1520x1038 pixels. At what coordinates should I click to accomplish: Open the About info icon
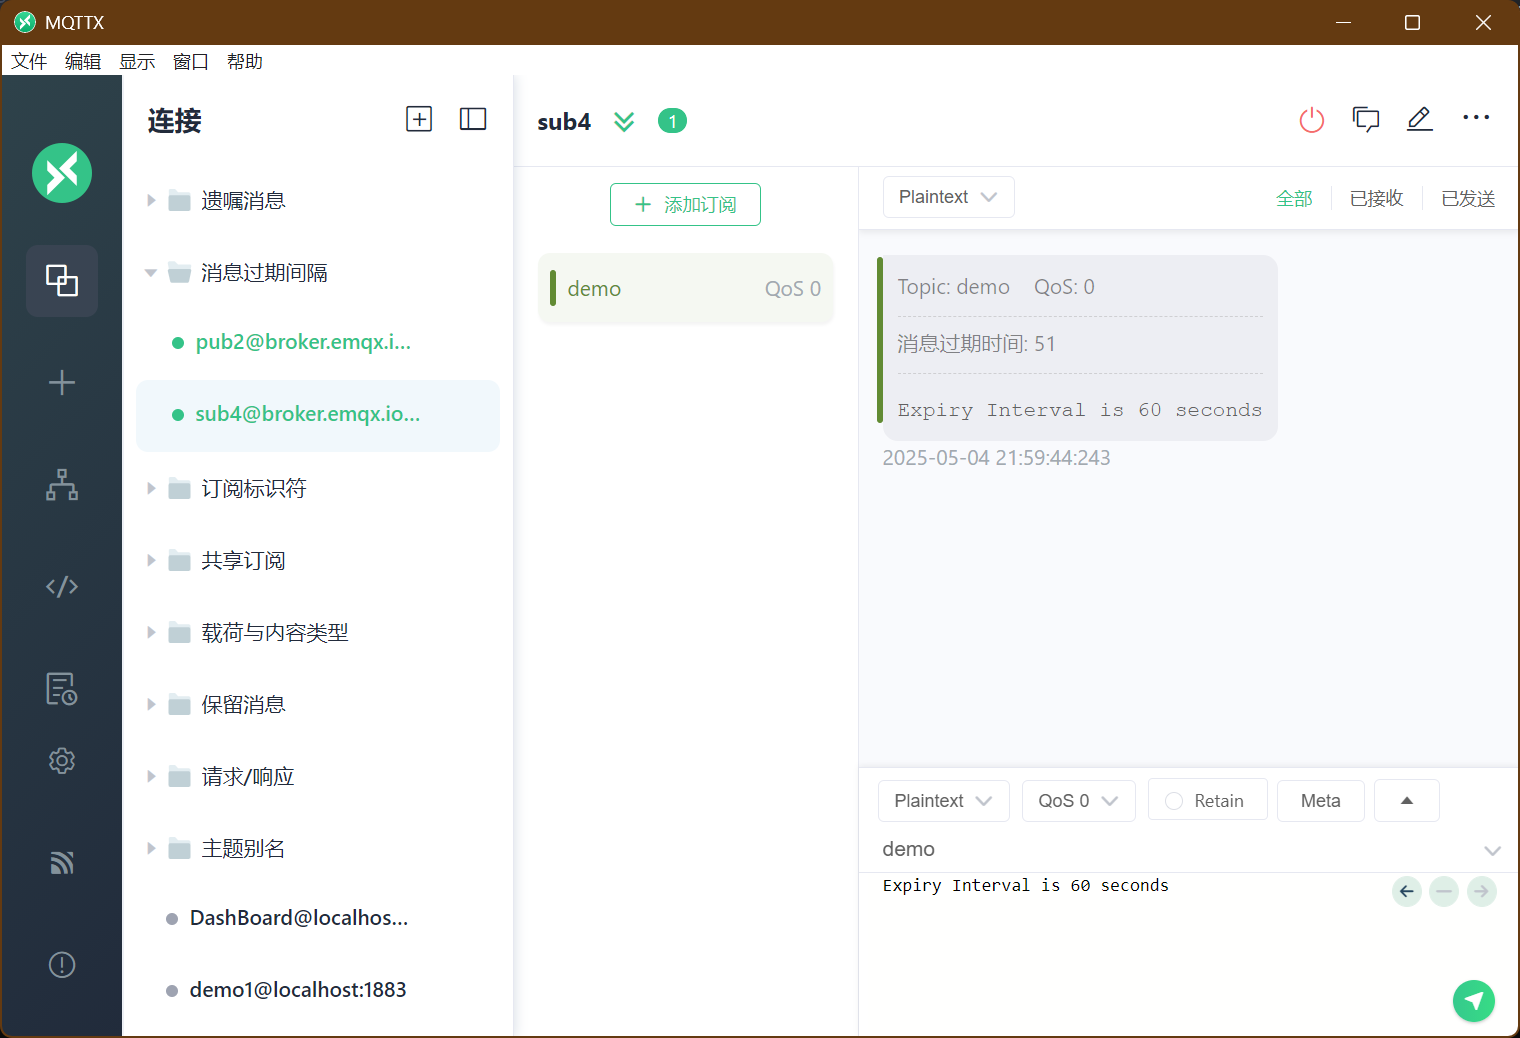[62, 965]
